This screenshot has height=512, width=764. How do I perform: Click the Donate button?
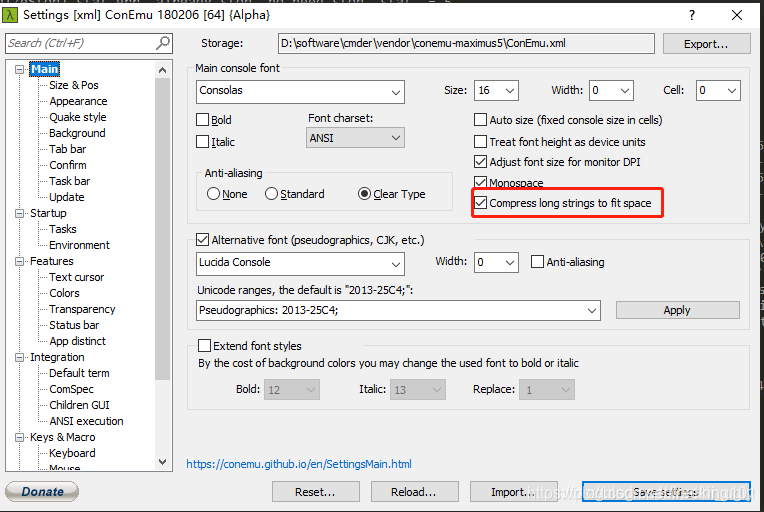(42, 492)
